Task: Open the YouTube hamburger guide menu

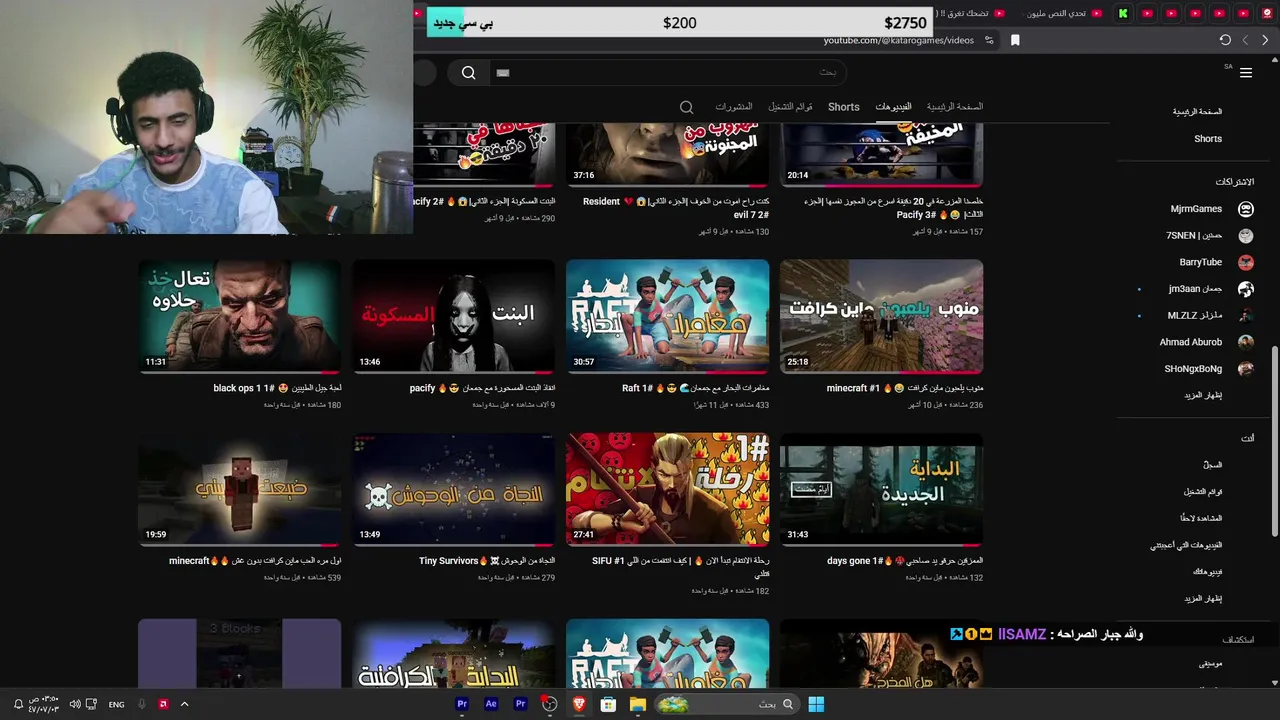Action: (1246, 73)
